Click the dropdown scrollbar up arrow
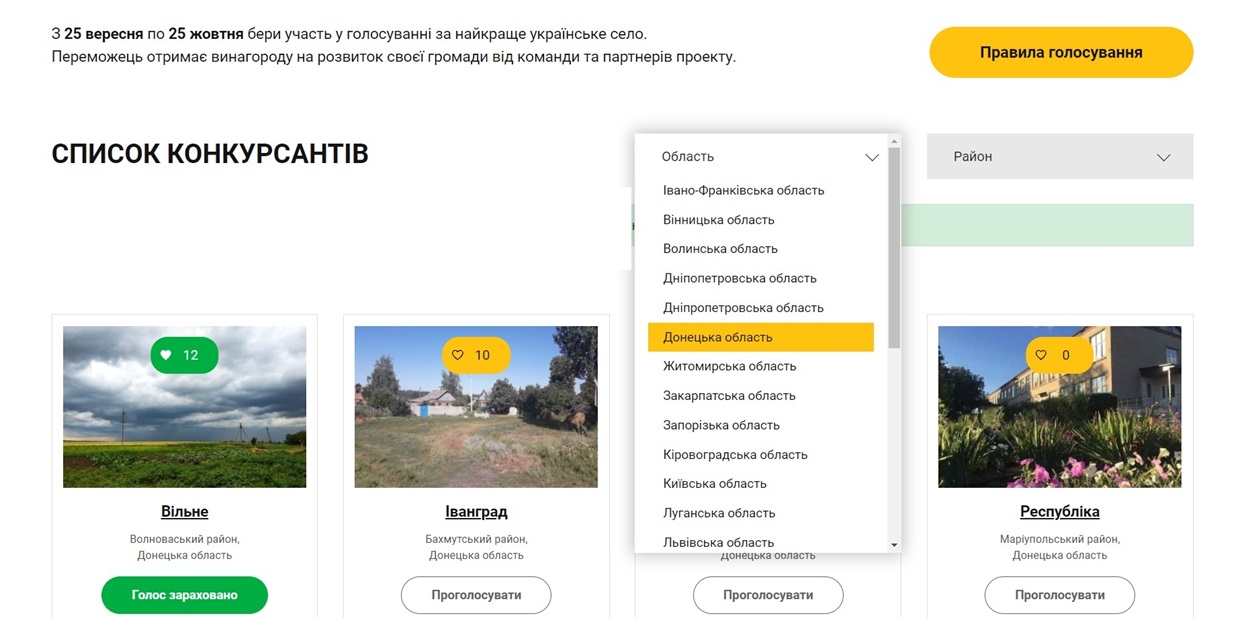The width and height of the screenshot is (1250, 618). click(894, 141)
